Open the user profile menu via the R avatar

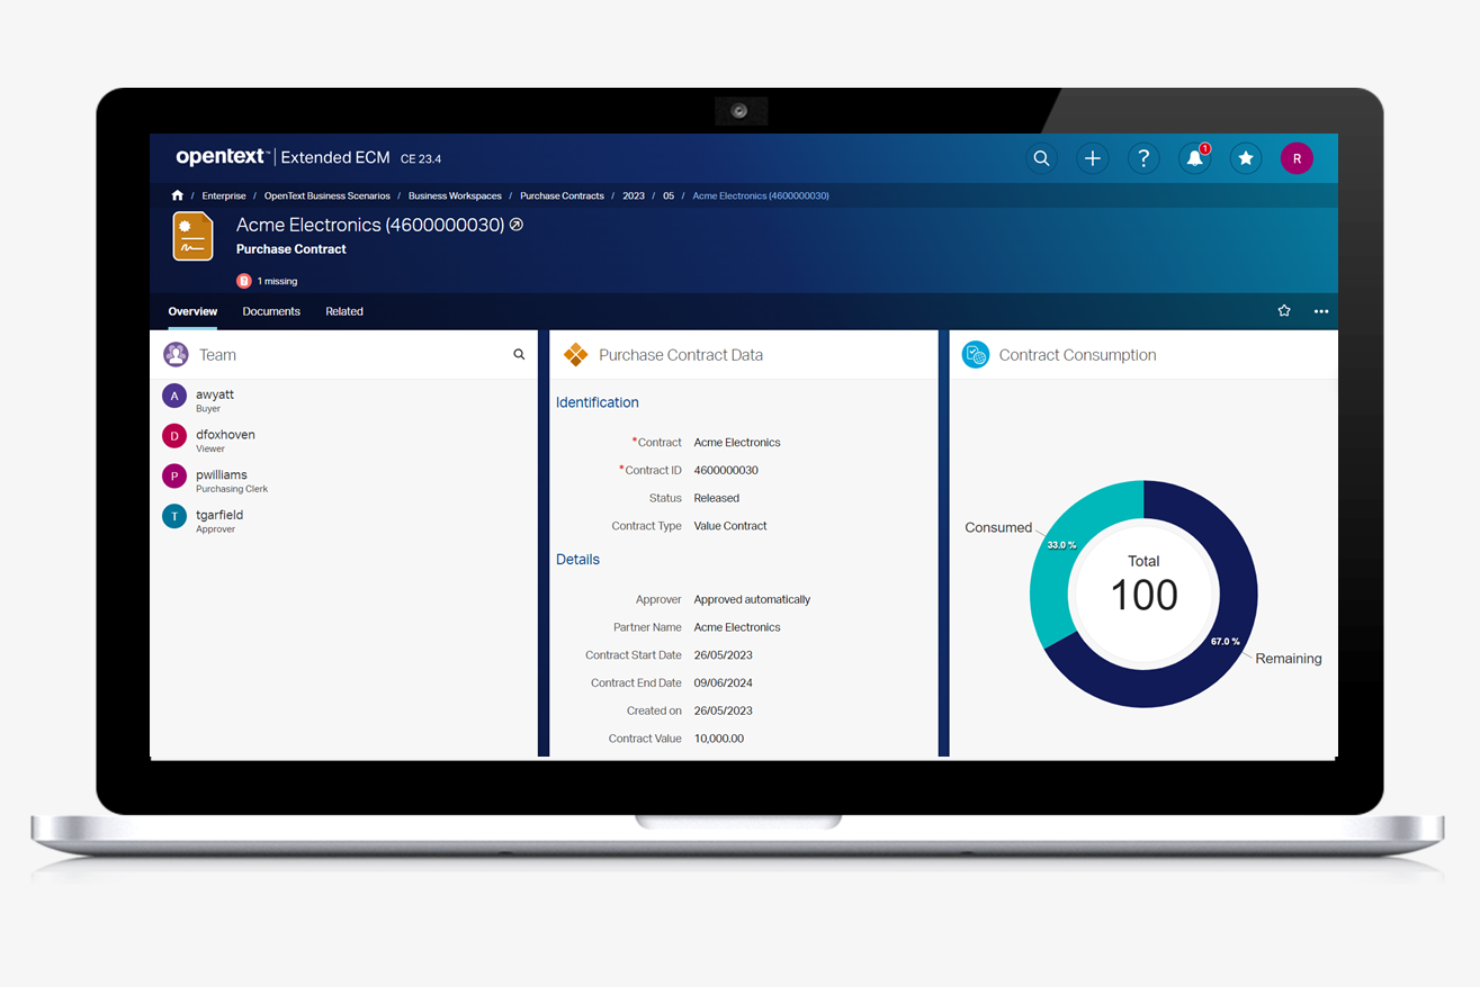tap(1297, 158)
